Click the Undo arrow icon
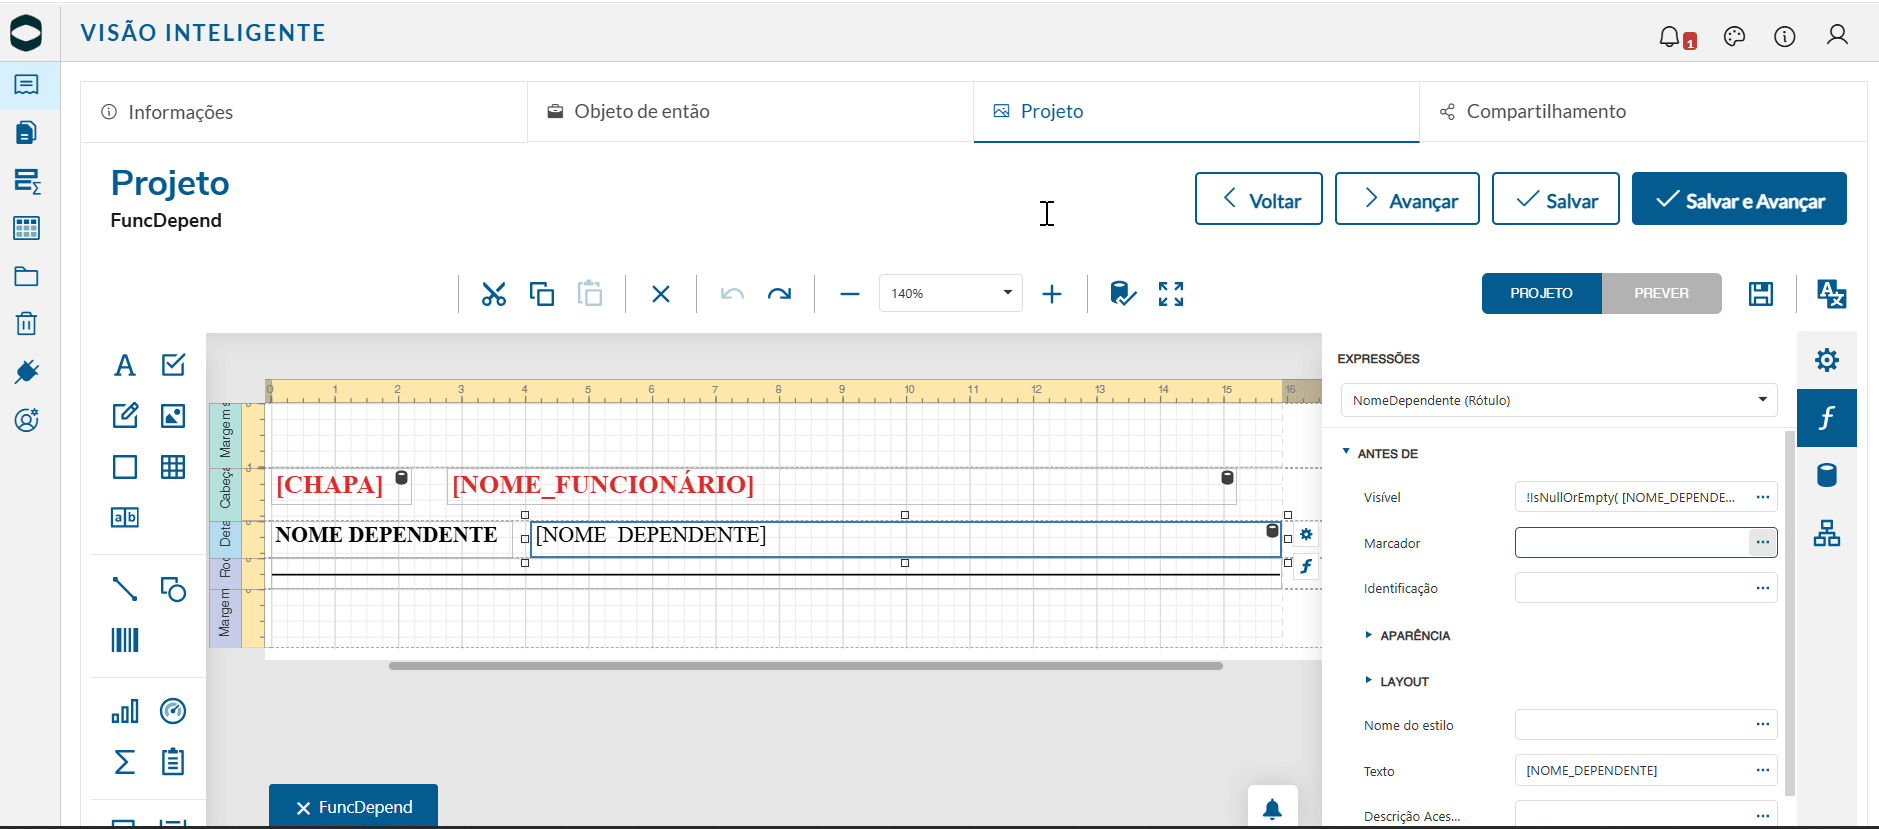This screenshot has width=1879, height=829. [x=732, y=294]
